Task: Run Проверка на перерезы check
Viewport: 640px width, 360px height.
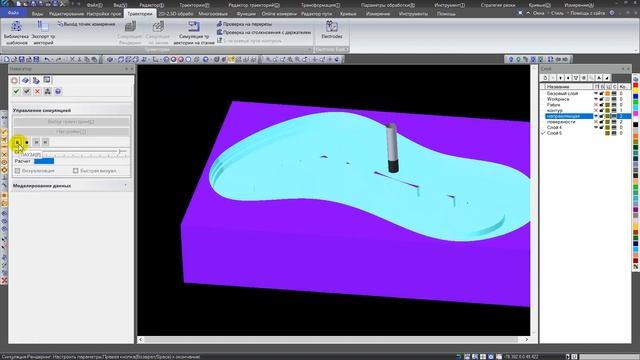Action: (x=244, y=24)
